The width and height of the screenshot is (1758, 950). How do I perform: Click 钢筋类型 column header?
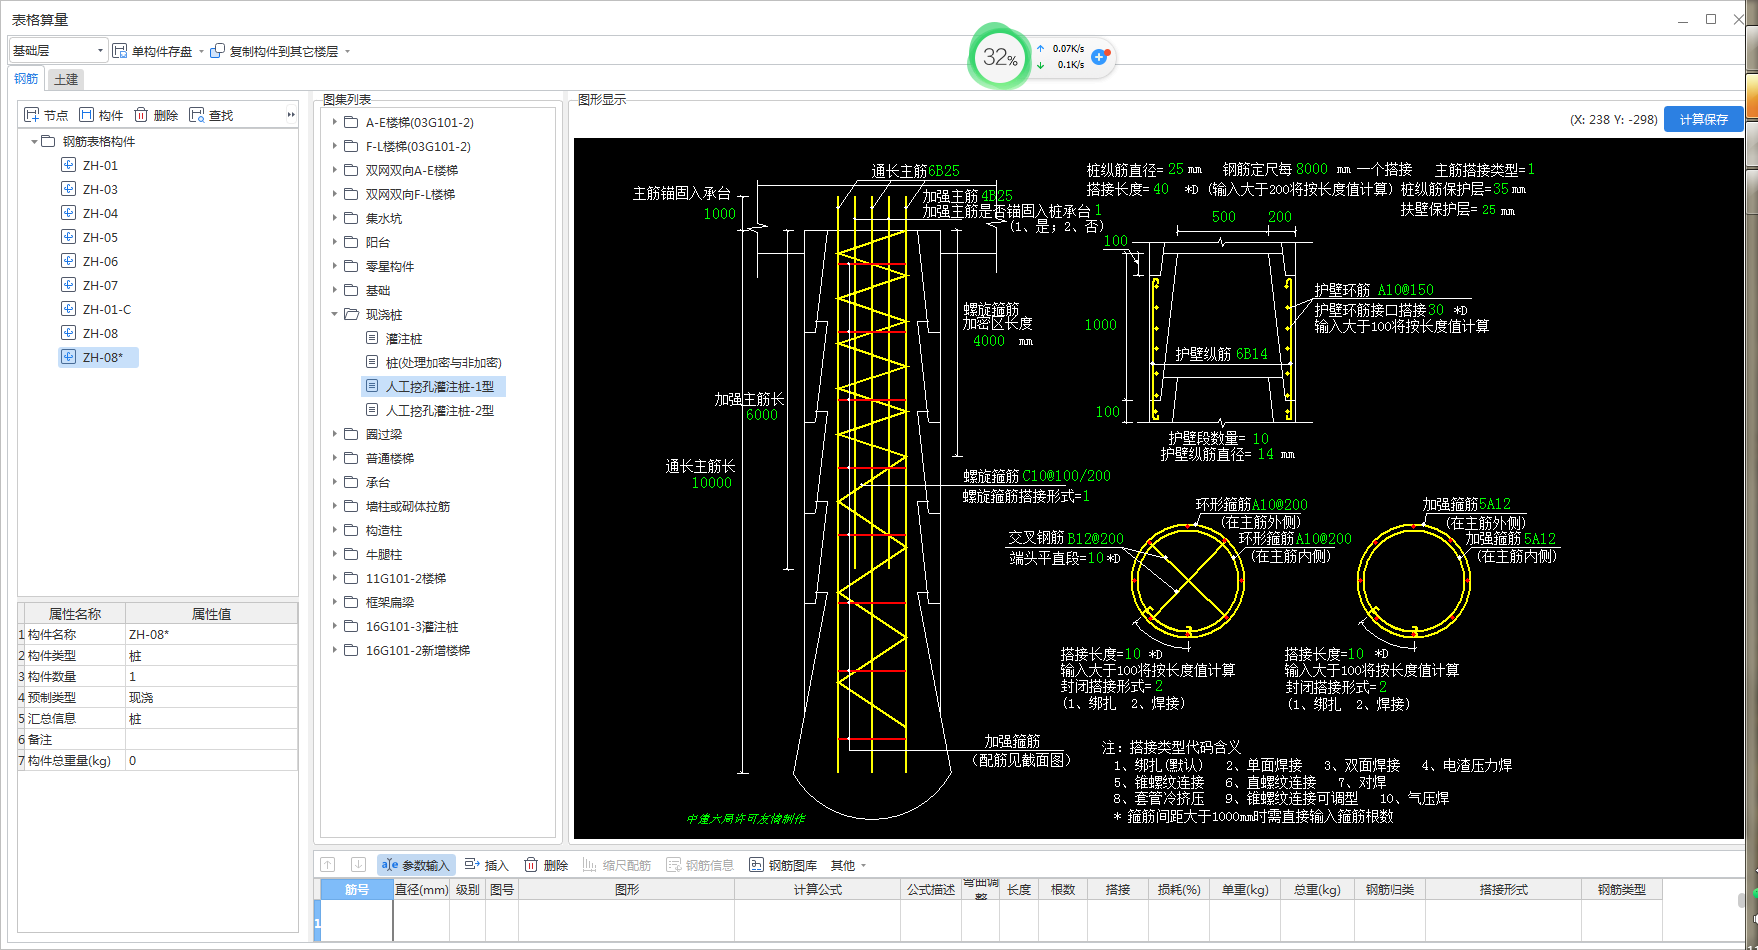[x=1621, y=890]
